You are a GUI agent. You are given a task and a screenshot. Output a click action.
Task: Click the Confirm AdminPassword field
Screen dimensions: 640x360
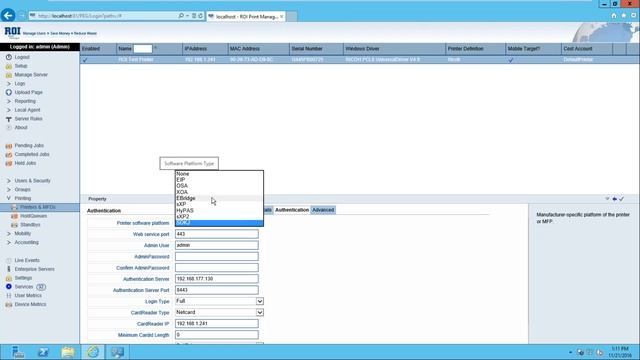coord(217,268)
